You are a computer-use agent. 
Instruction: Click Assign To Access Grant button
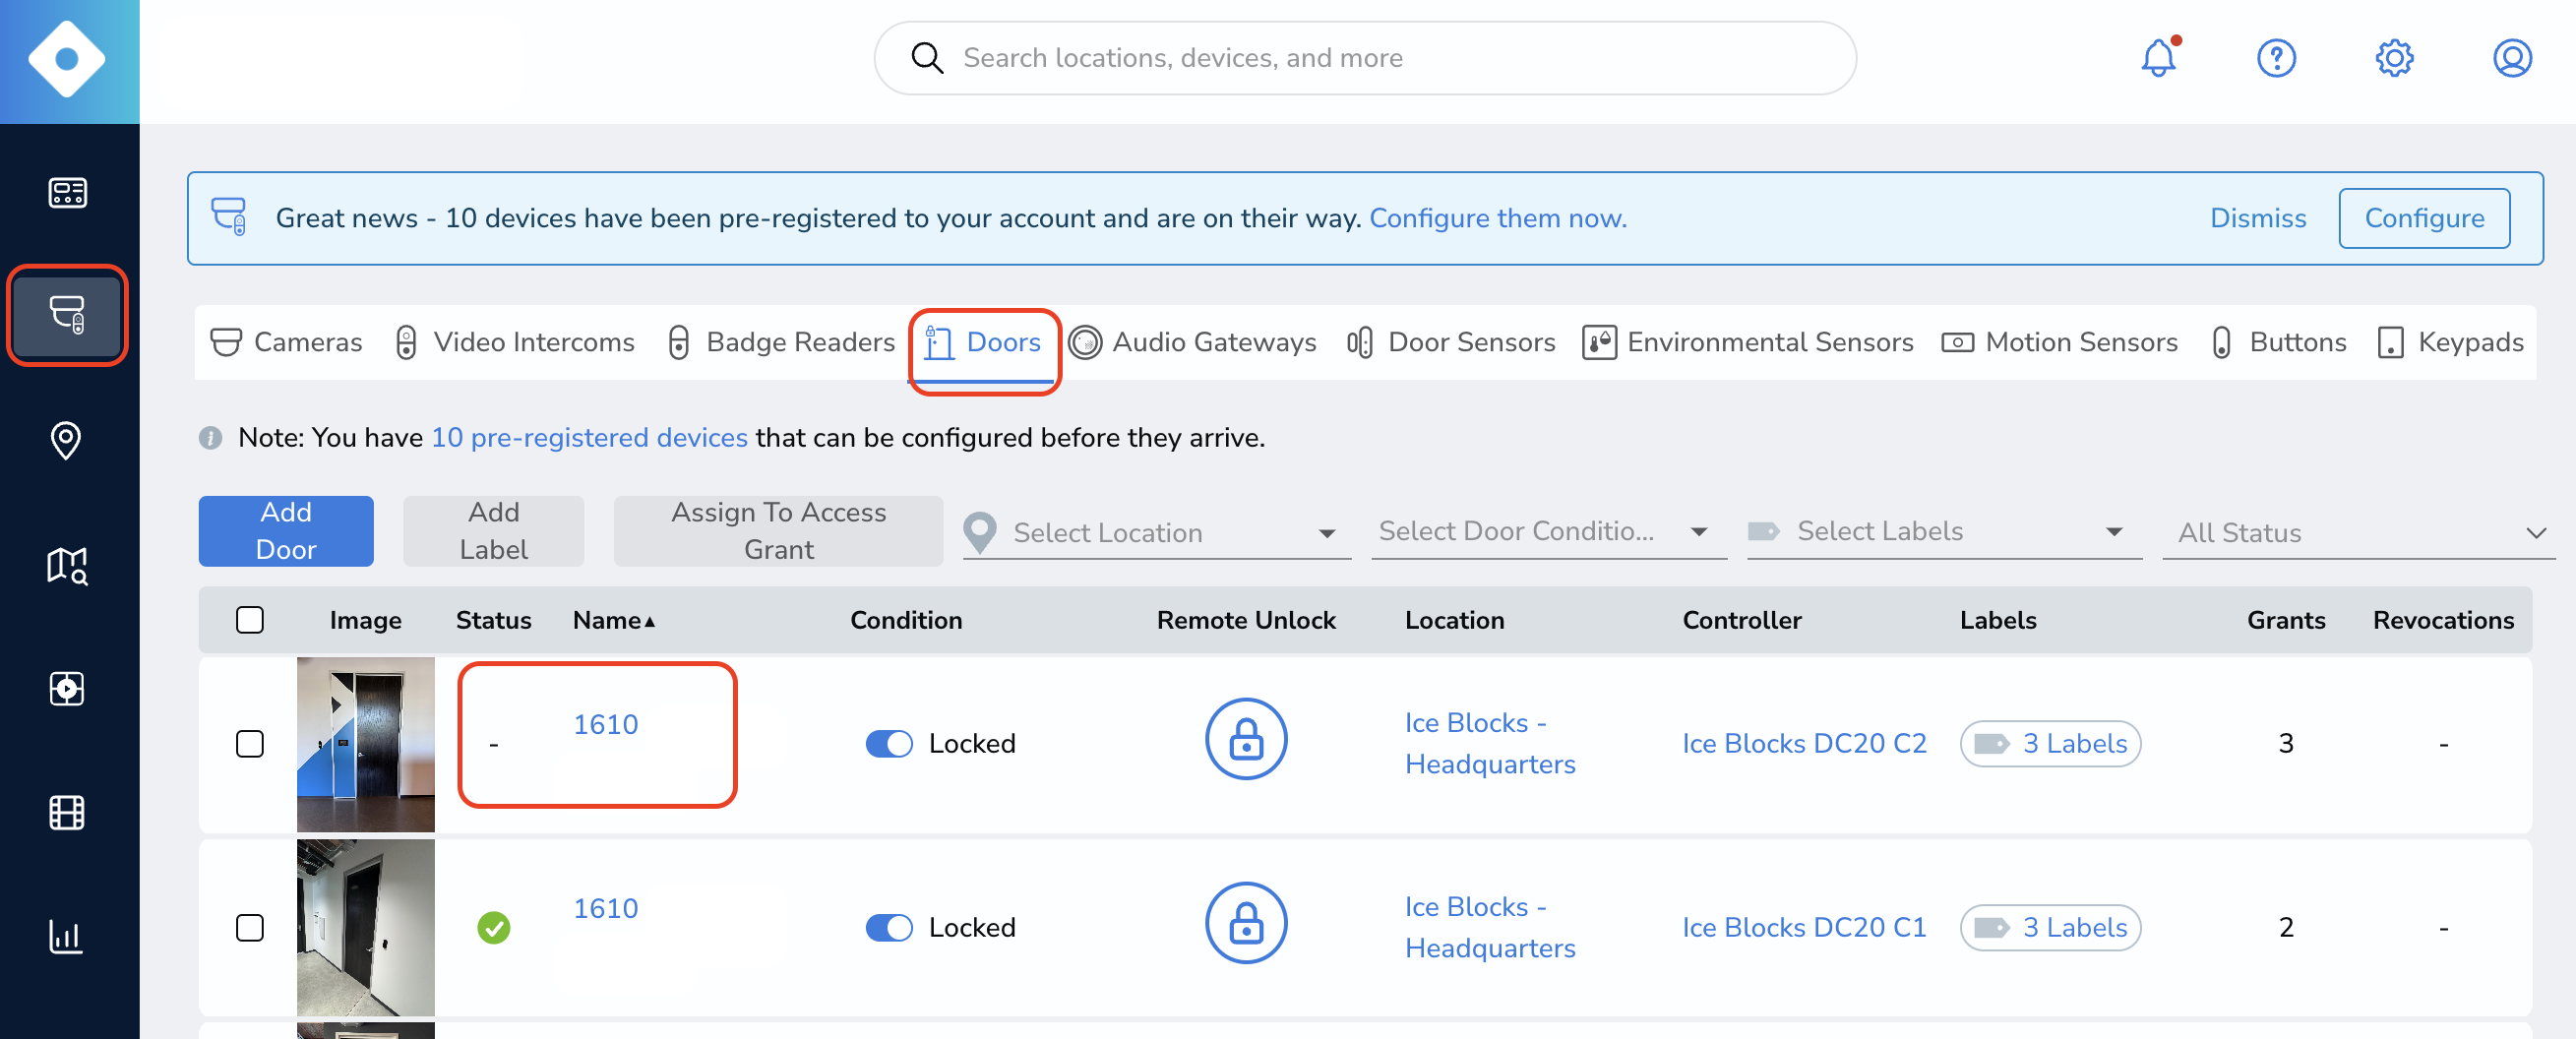point(778,531)
